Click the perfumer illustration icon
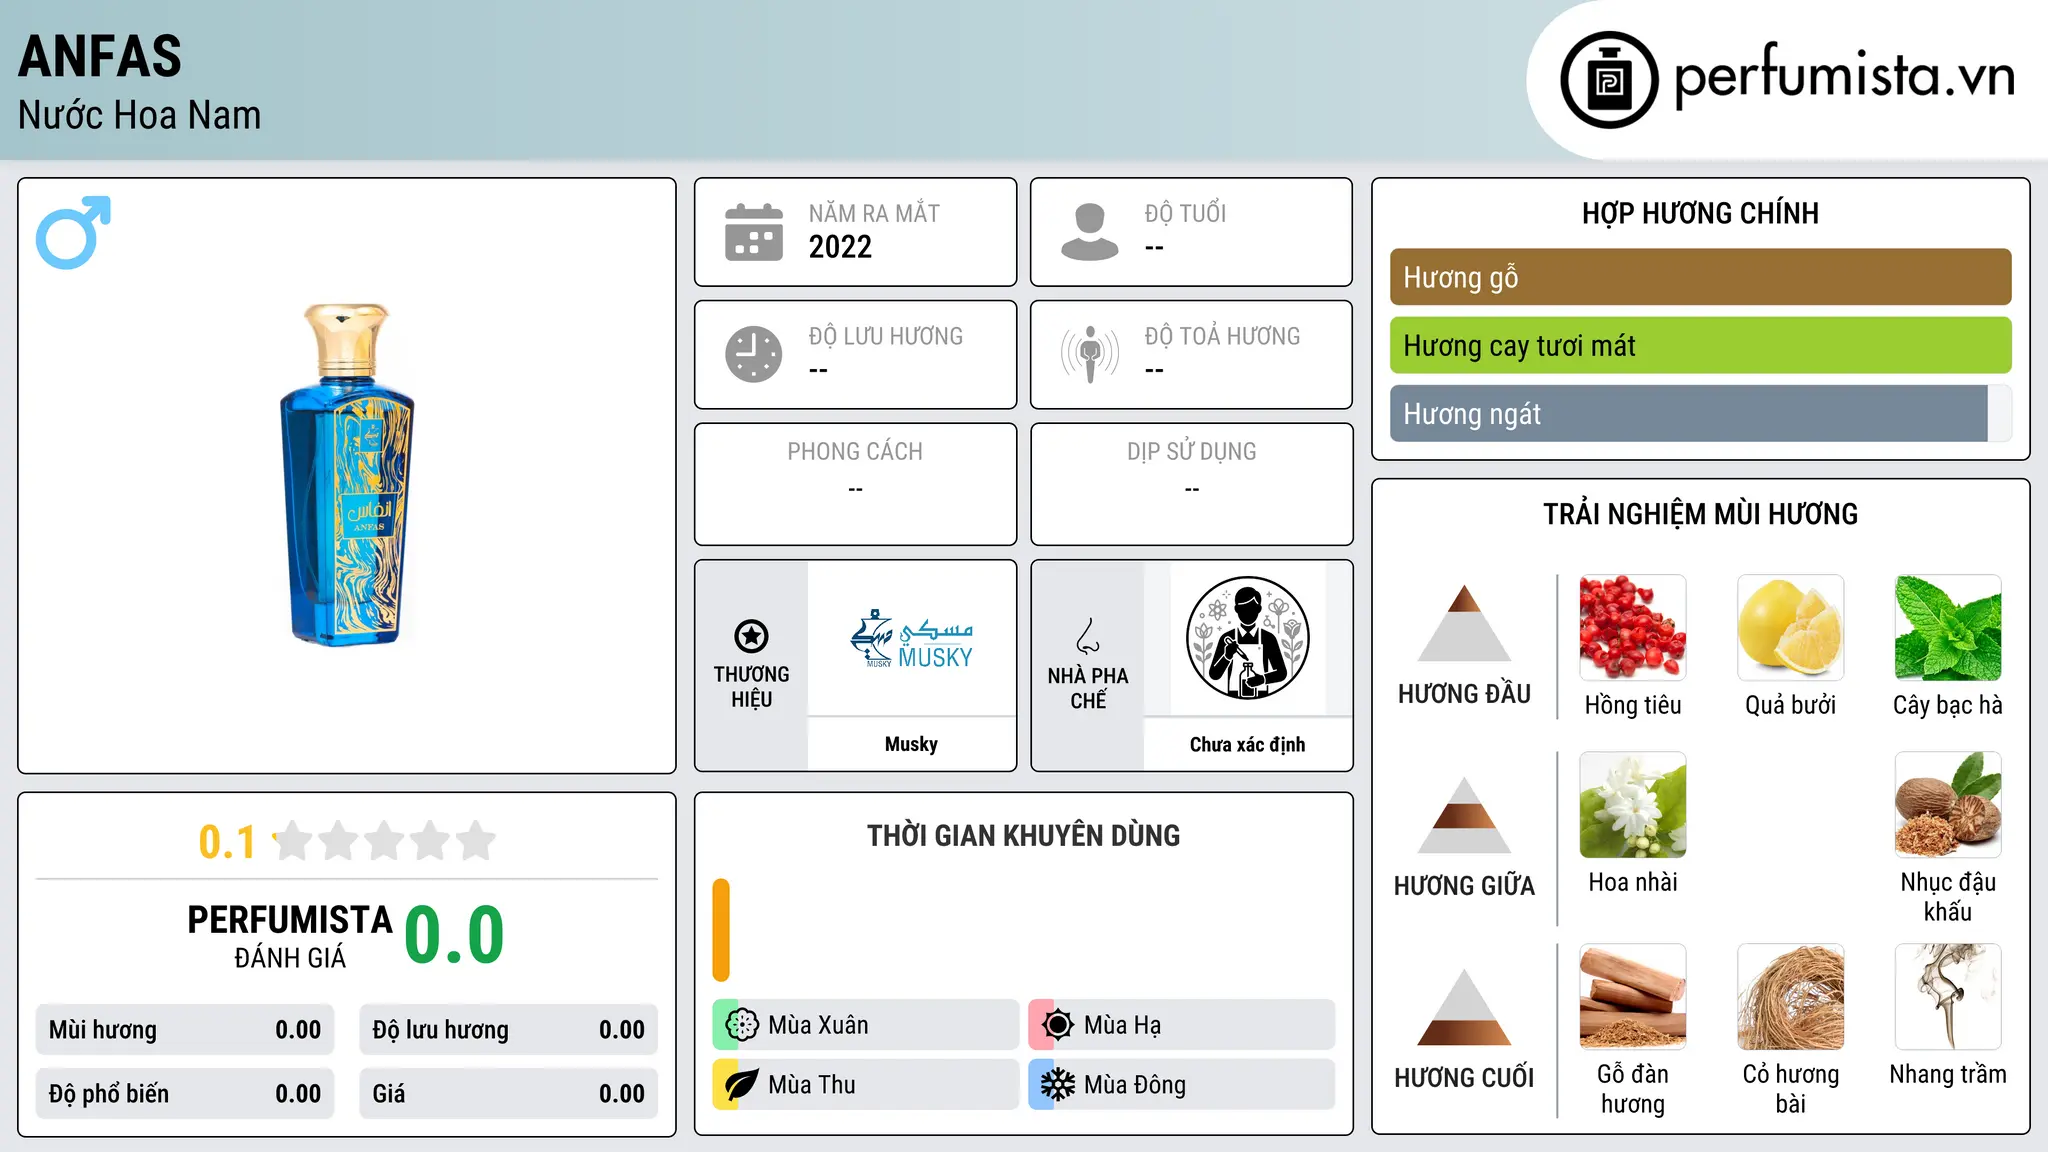Image resolution: width=2048 pixels, height=1152 pixels. coord(1247,638)
